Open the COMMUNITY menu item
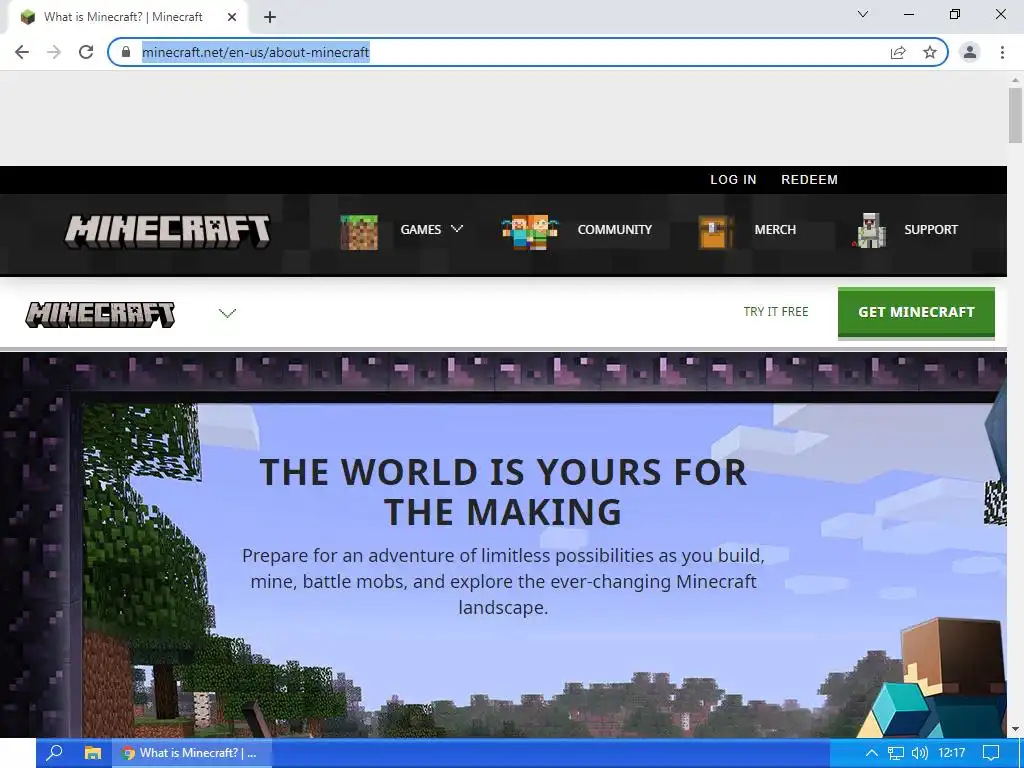The image size is (1024, 768). click(x=615, y=230)
